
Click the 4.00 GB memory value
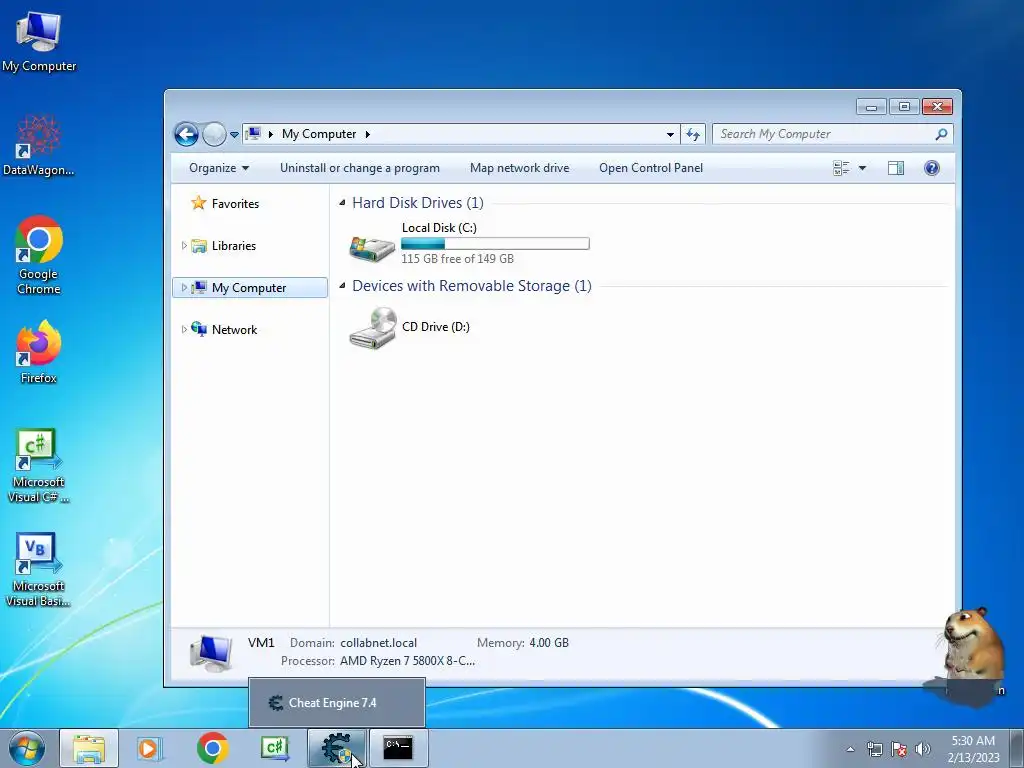549,643
